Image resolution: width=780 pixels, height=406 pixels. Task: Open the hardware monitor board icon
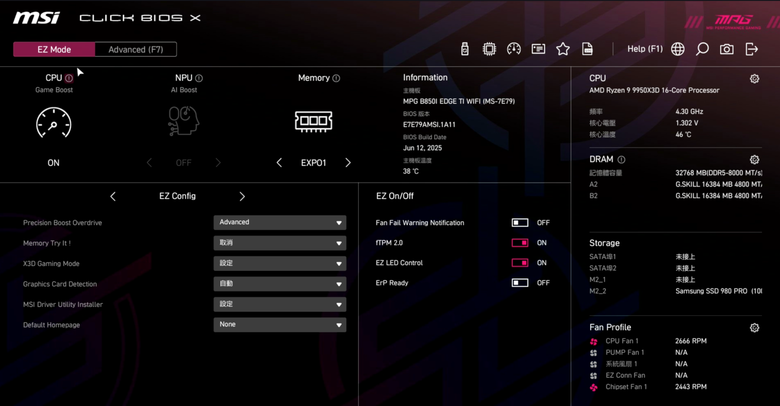[x=538, y=49]
